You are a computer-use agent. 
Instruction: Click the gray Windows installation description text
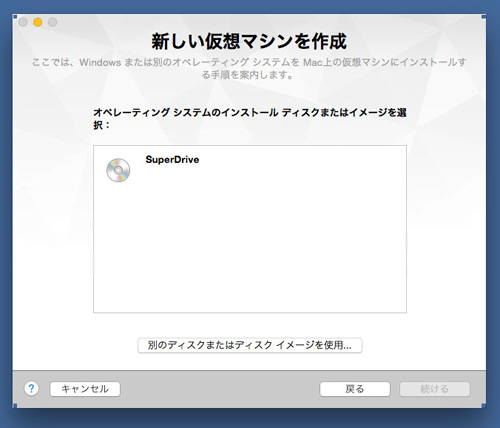pos(249,68)
